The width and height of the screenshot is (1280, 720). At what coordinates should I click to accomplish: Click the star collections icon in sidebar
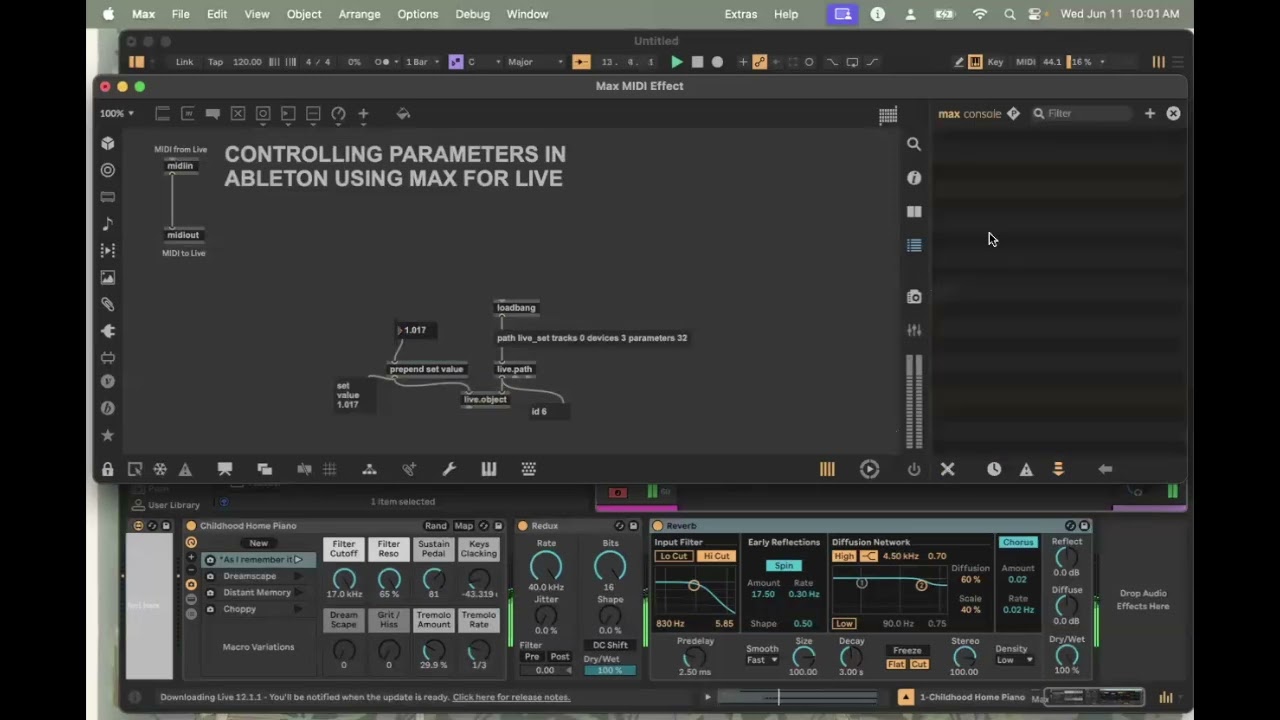[108, 435]
